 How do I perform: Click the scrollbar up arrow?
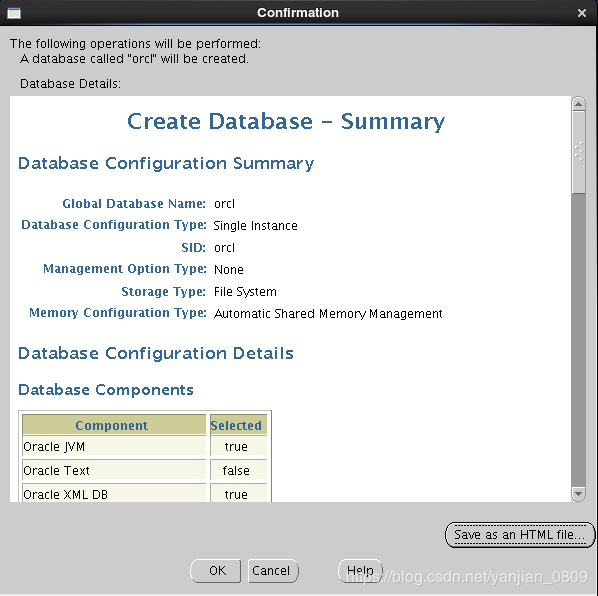579,104
